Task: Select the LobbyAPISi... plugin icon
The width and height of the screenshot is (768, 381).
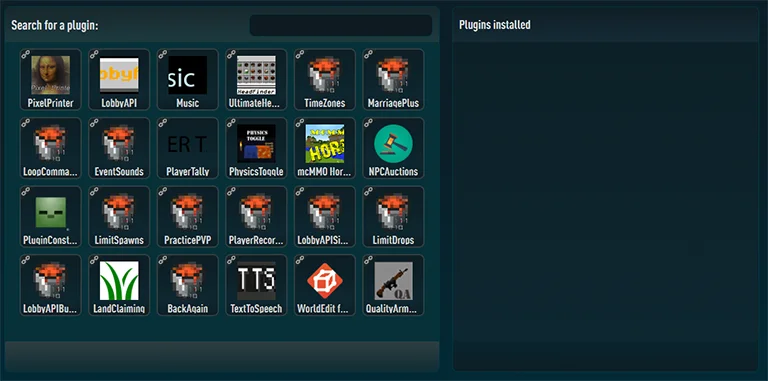Action: coord(325,212)
